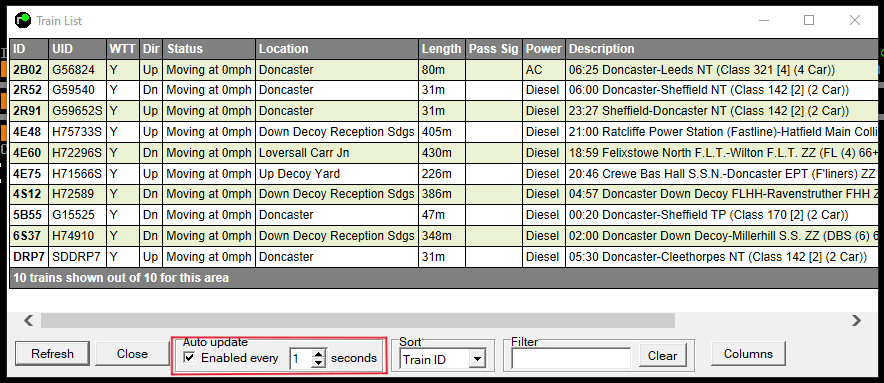Click the horizontal scrollbar right arrow
Image resolution: width=884 pixels, height=383 pixels.
[x=857, y=321]
